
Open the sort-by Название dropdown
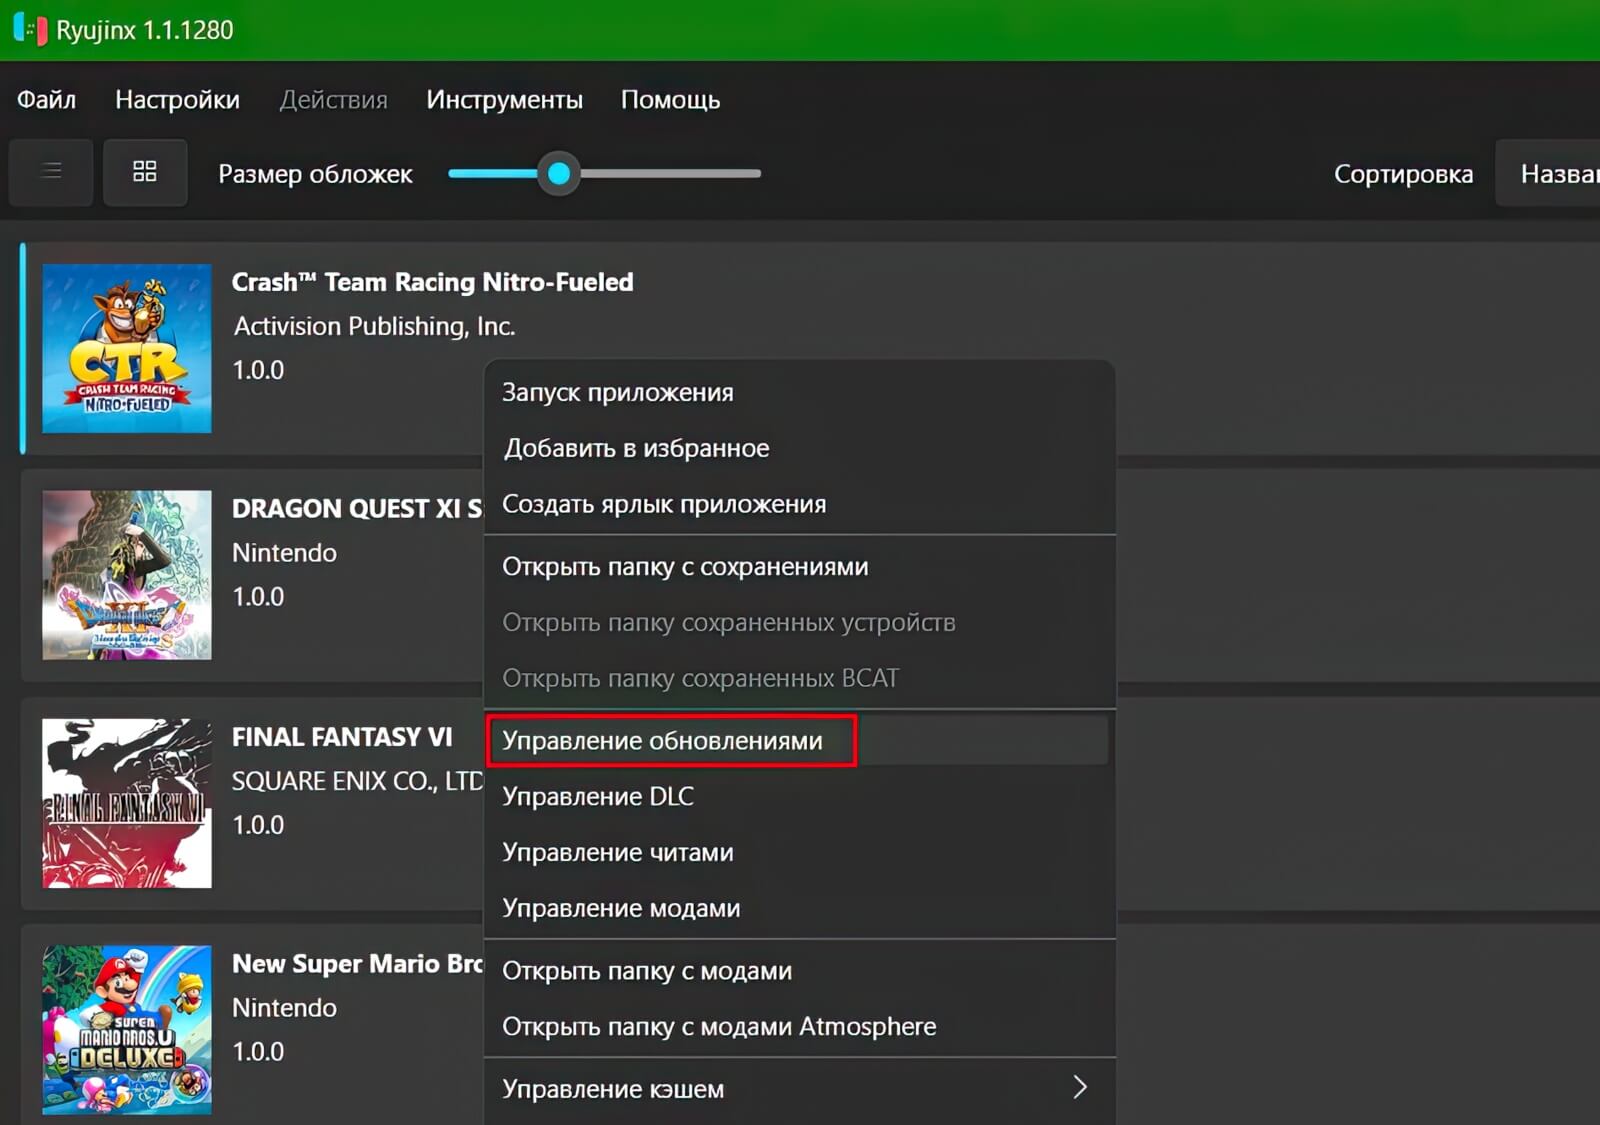point(1548,173)
